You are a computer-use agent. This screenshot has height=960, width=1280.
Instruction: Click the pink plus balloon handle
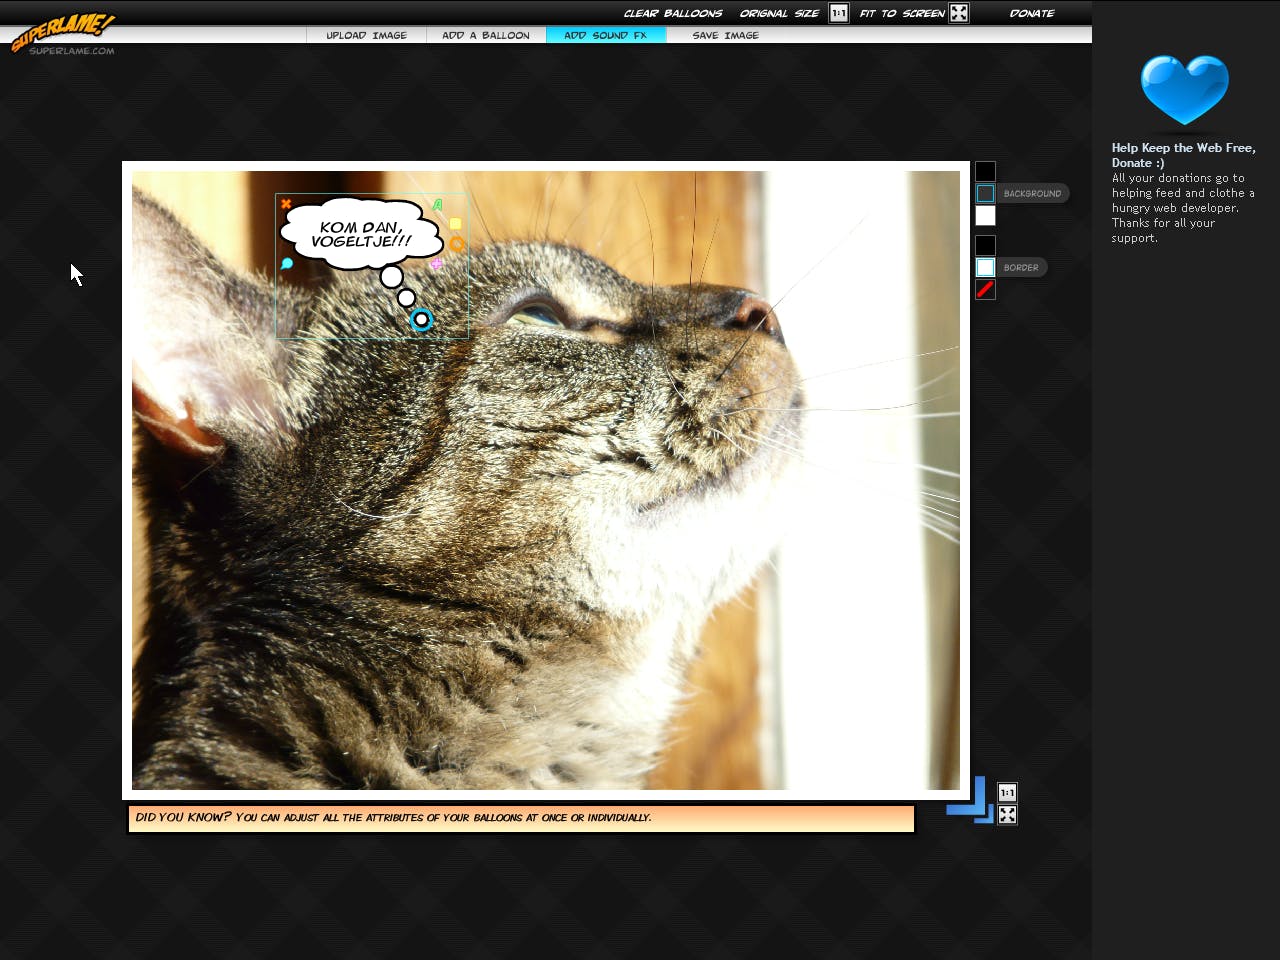pos(436,265)
